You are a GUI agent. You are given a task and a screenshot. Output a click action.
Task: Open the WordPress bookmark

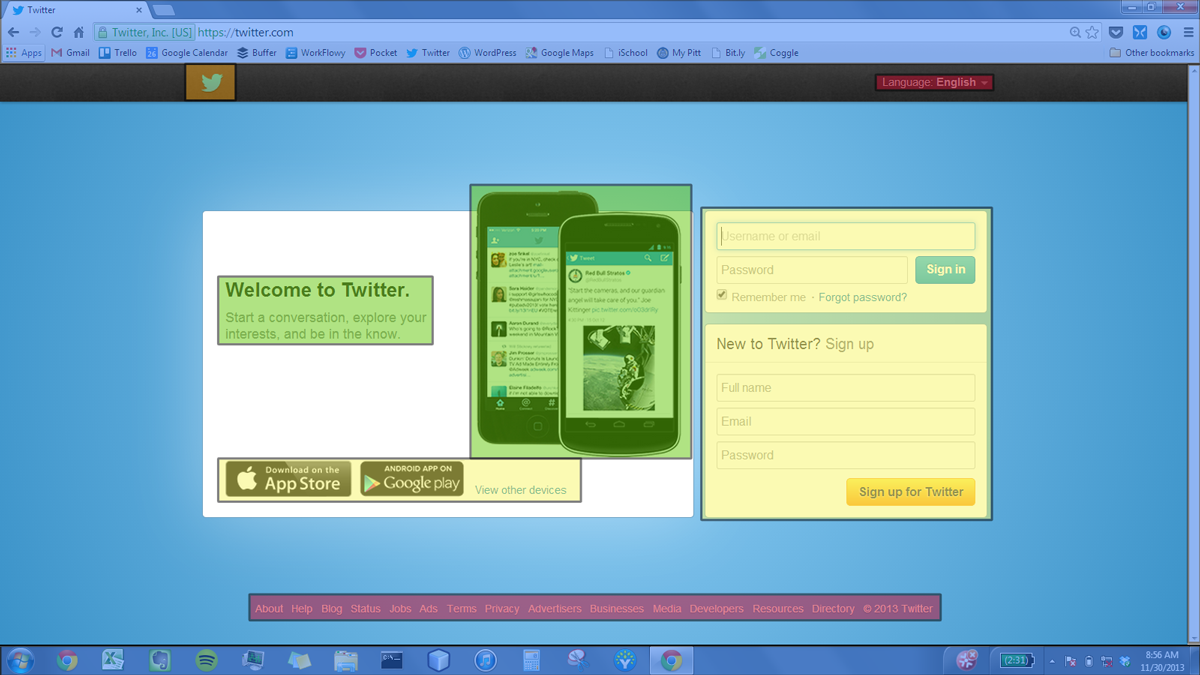click(x=488, y=53)
